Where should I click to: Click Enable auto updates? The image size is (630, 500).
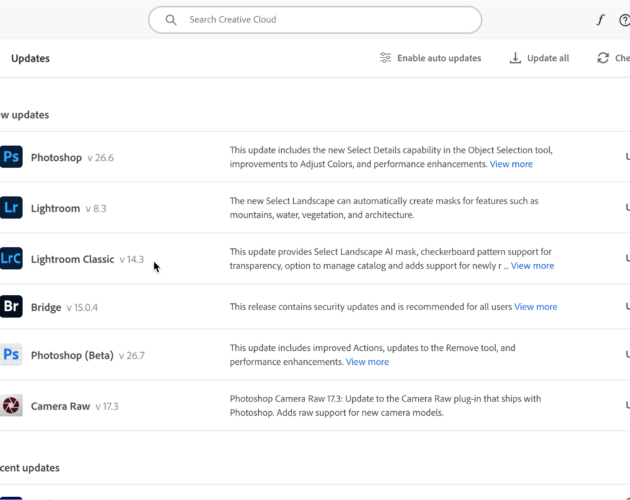[430, 58]
